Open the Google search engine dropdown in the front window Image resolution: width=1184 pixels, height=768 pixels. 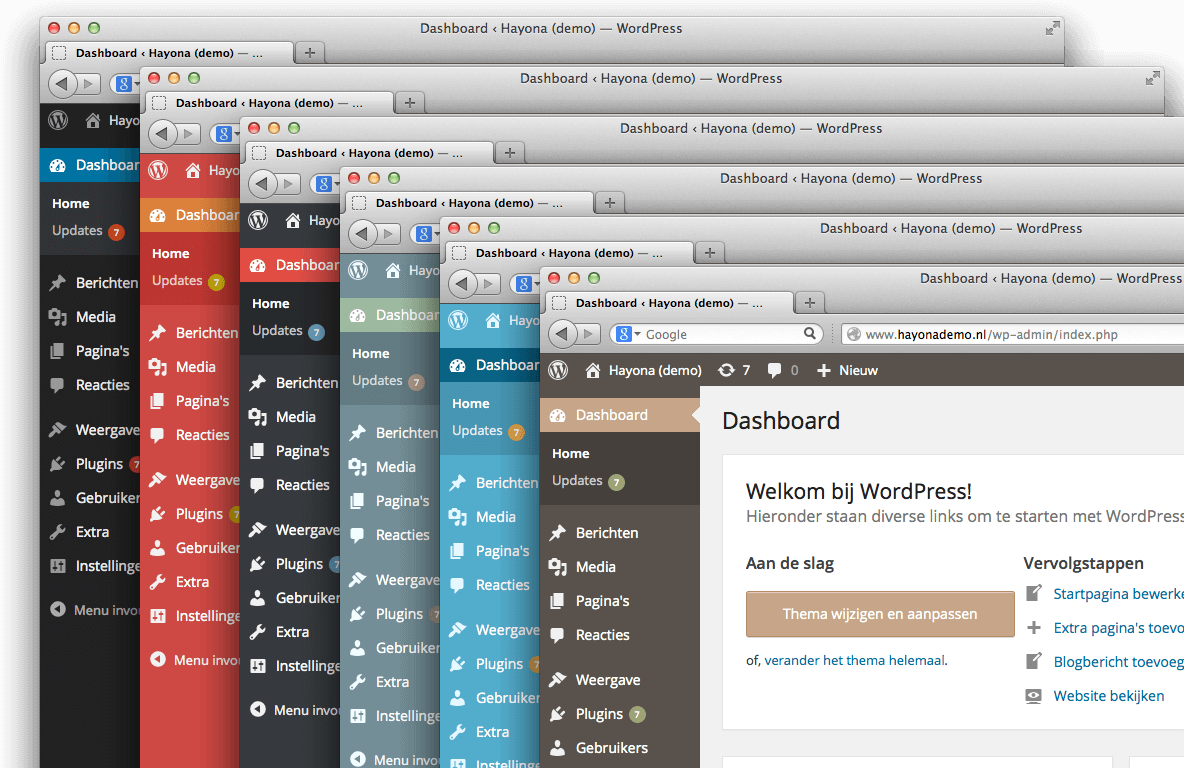pyautogui.click(x=628, y=334)
